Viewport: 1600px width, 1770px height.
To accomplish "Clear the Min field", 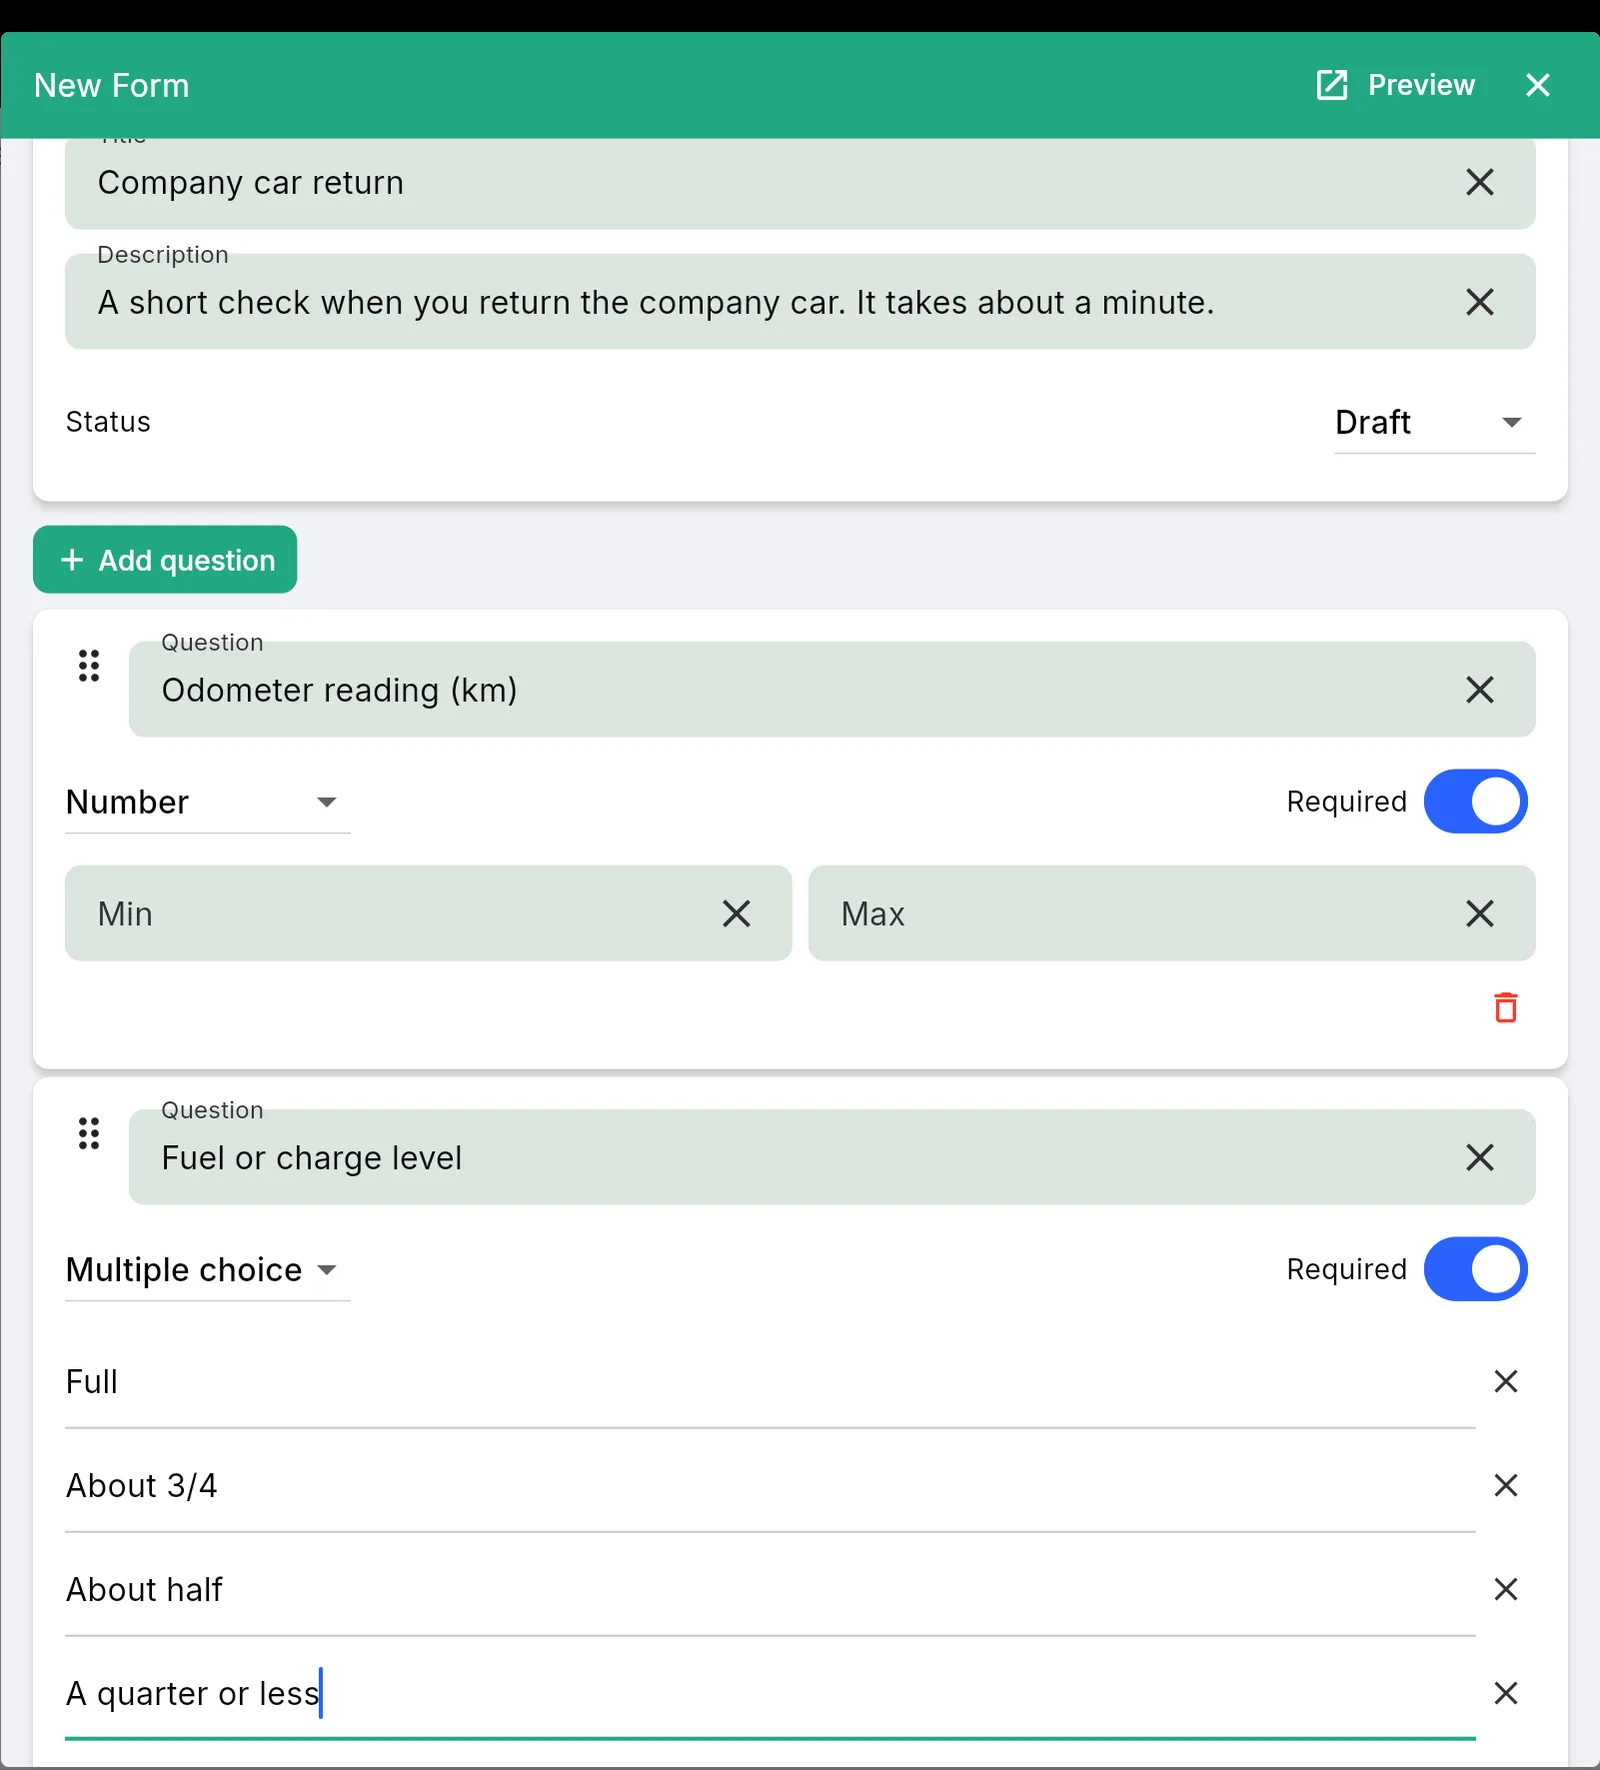I will point(736,914).
